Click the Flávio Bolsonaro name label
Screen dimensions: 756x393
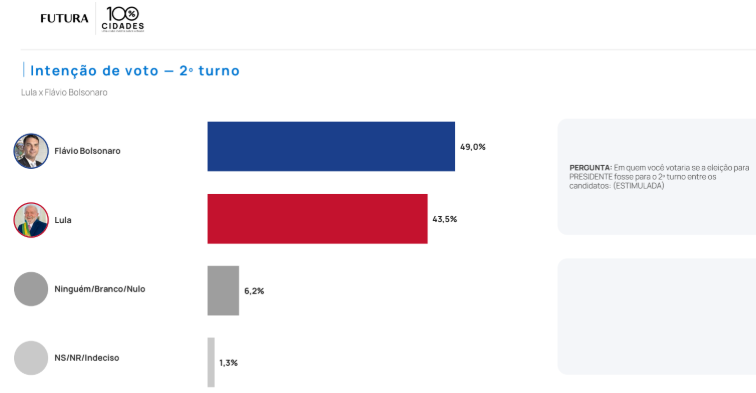(x=87, y=151)
